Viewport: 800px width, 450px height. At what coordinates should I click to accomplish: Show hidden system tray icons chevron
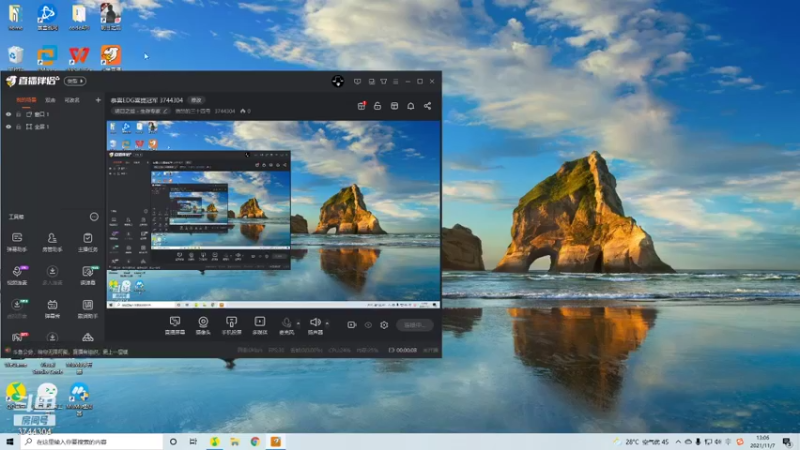[678, 442]
